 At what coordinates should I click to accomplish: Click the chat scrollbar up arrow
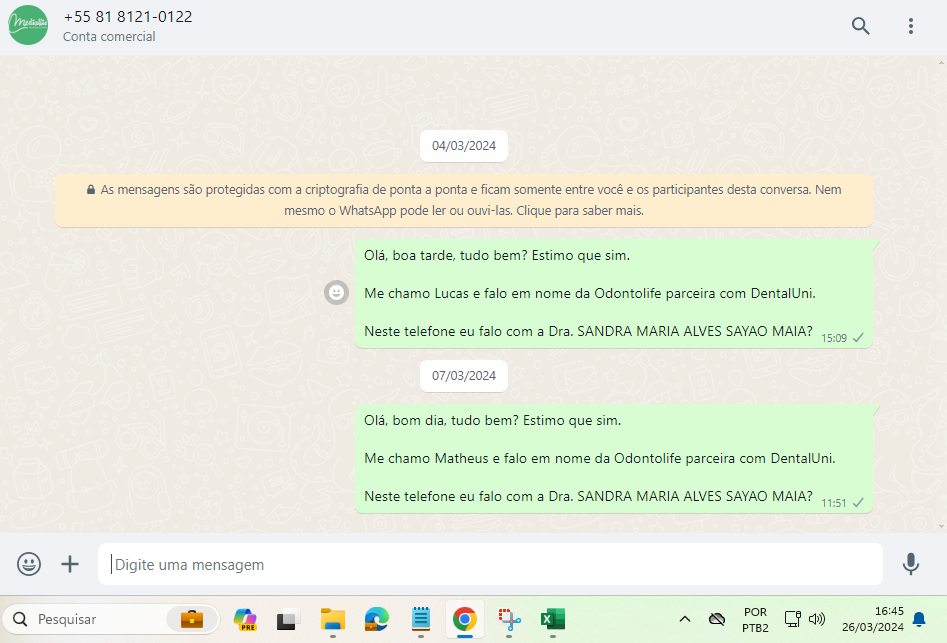pos(942,62)
